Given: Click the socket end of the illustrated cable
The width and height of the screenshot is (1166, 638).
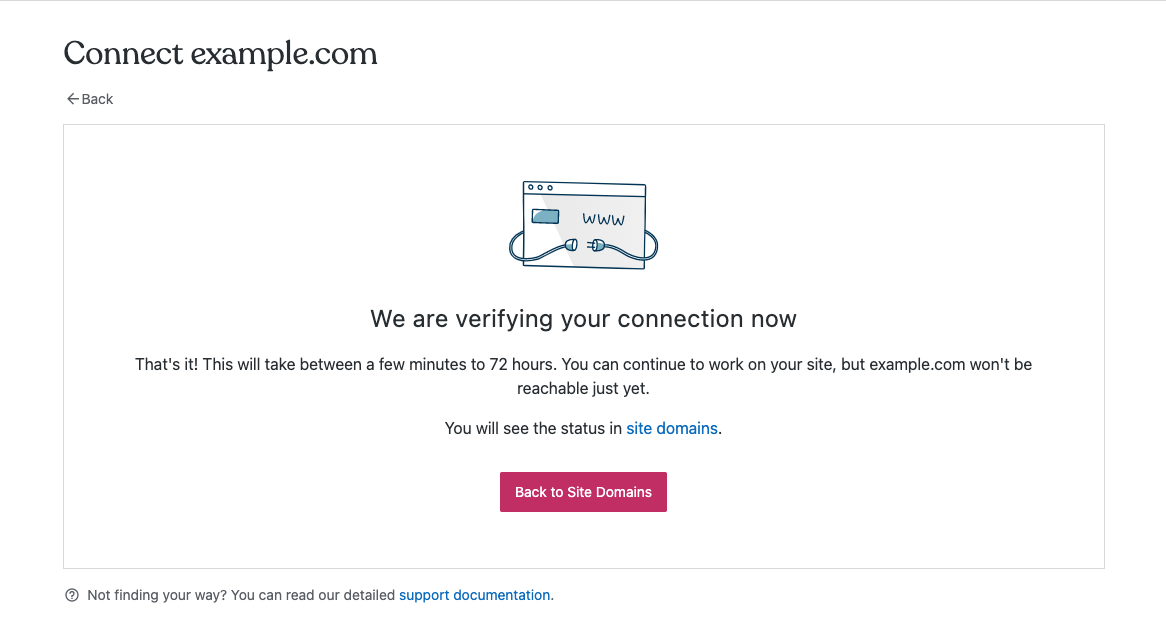Looking at the screenshot, I should click(572, 244).
